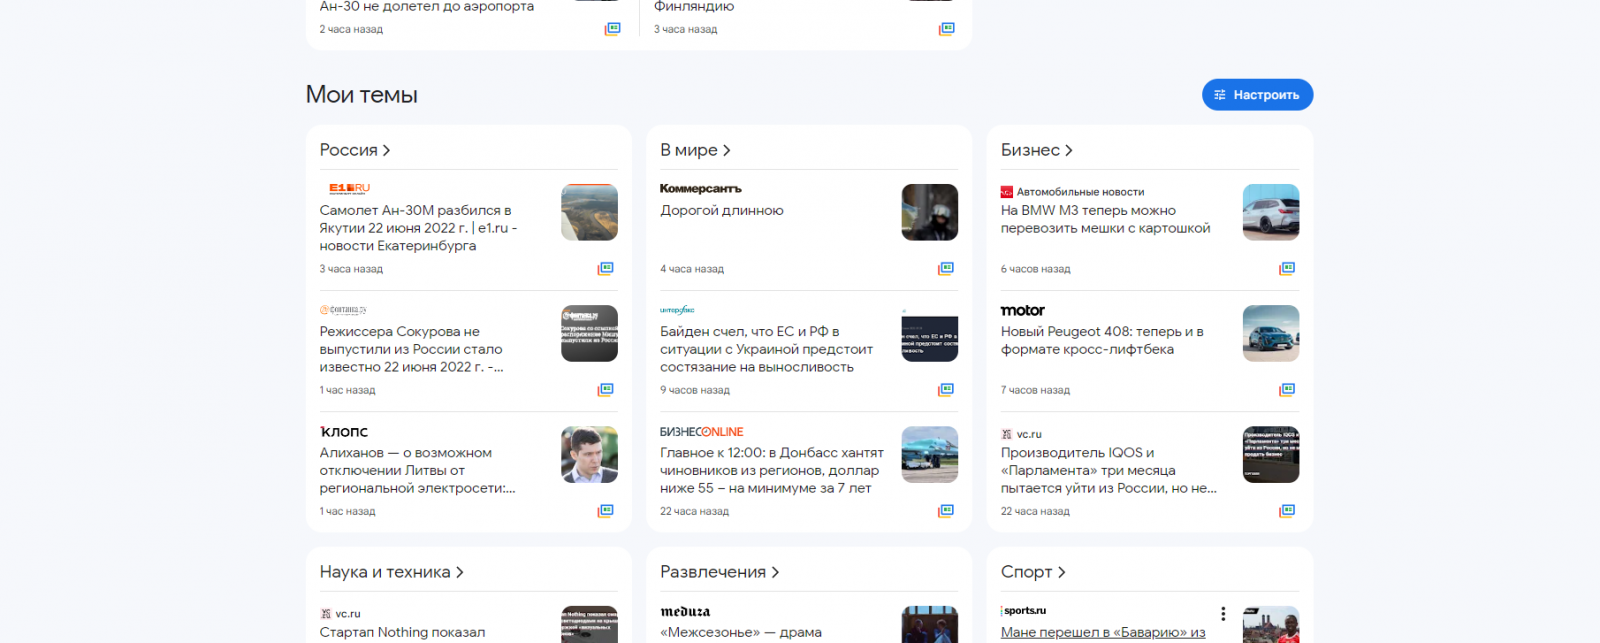This screenshot has height=643, width=1600.
Task: Click the Фонтанка source logo
Action: point(343,310)
